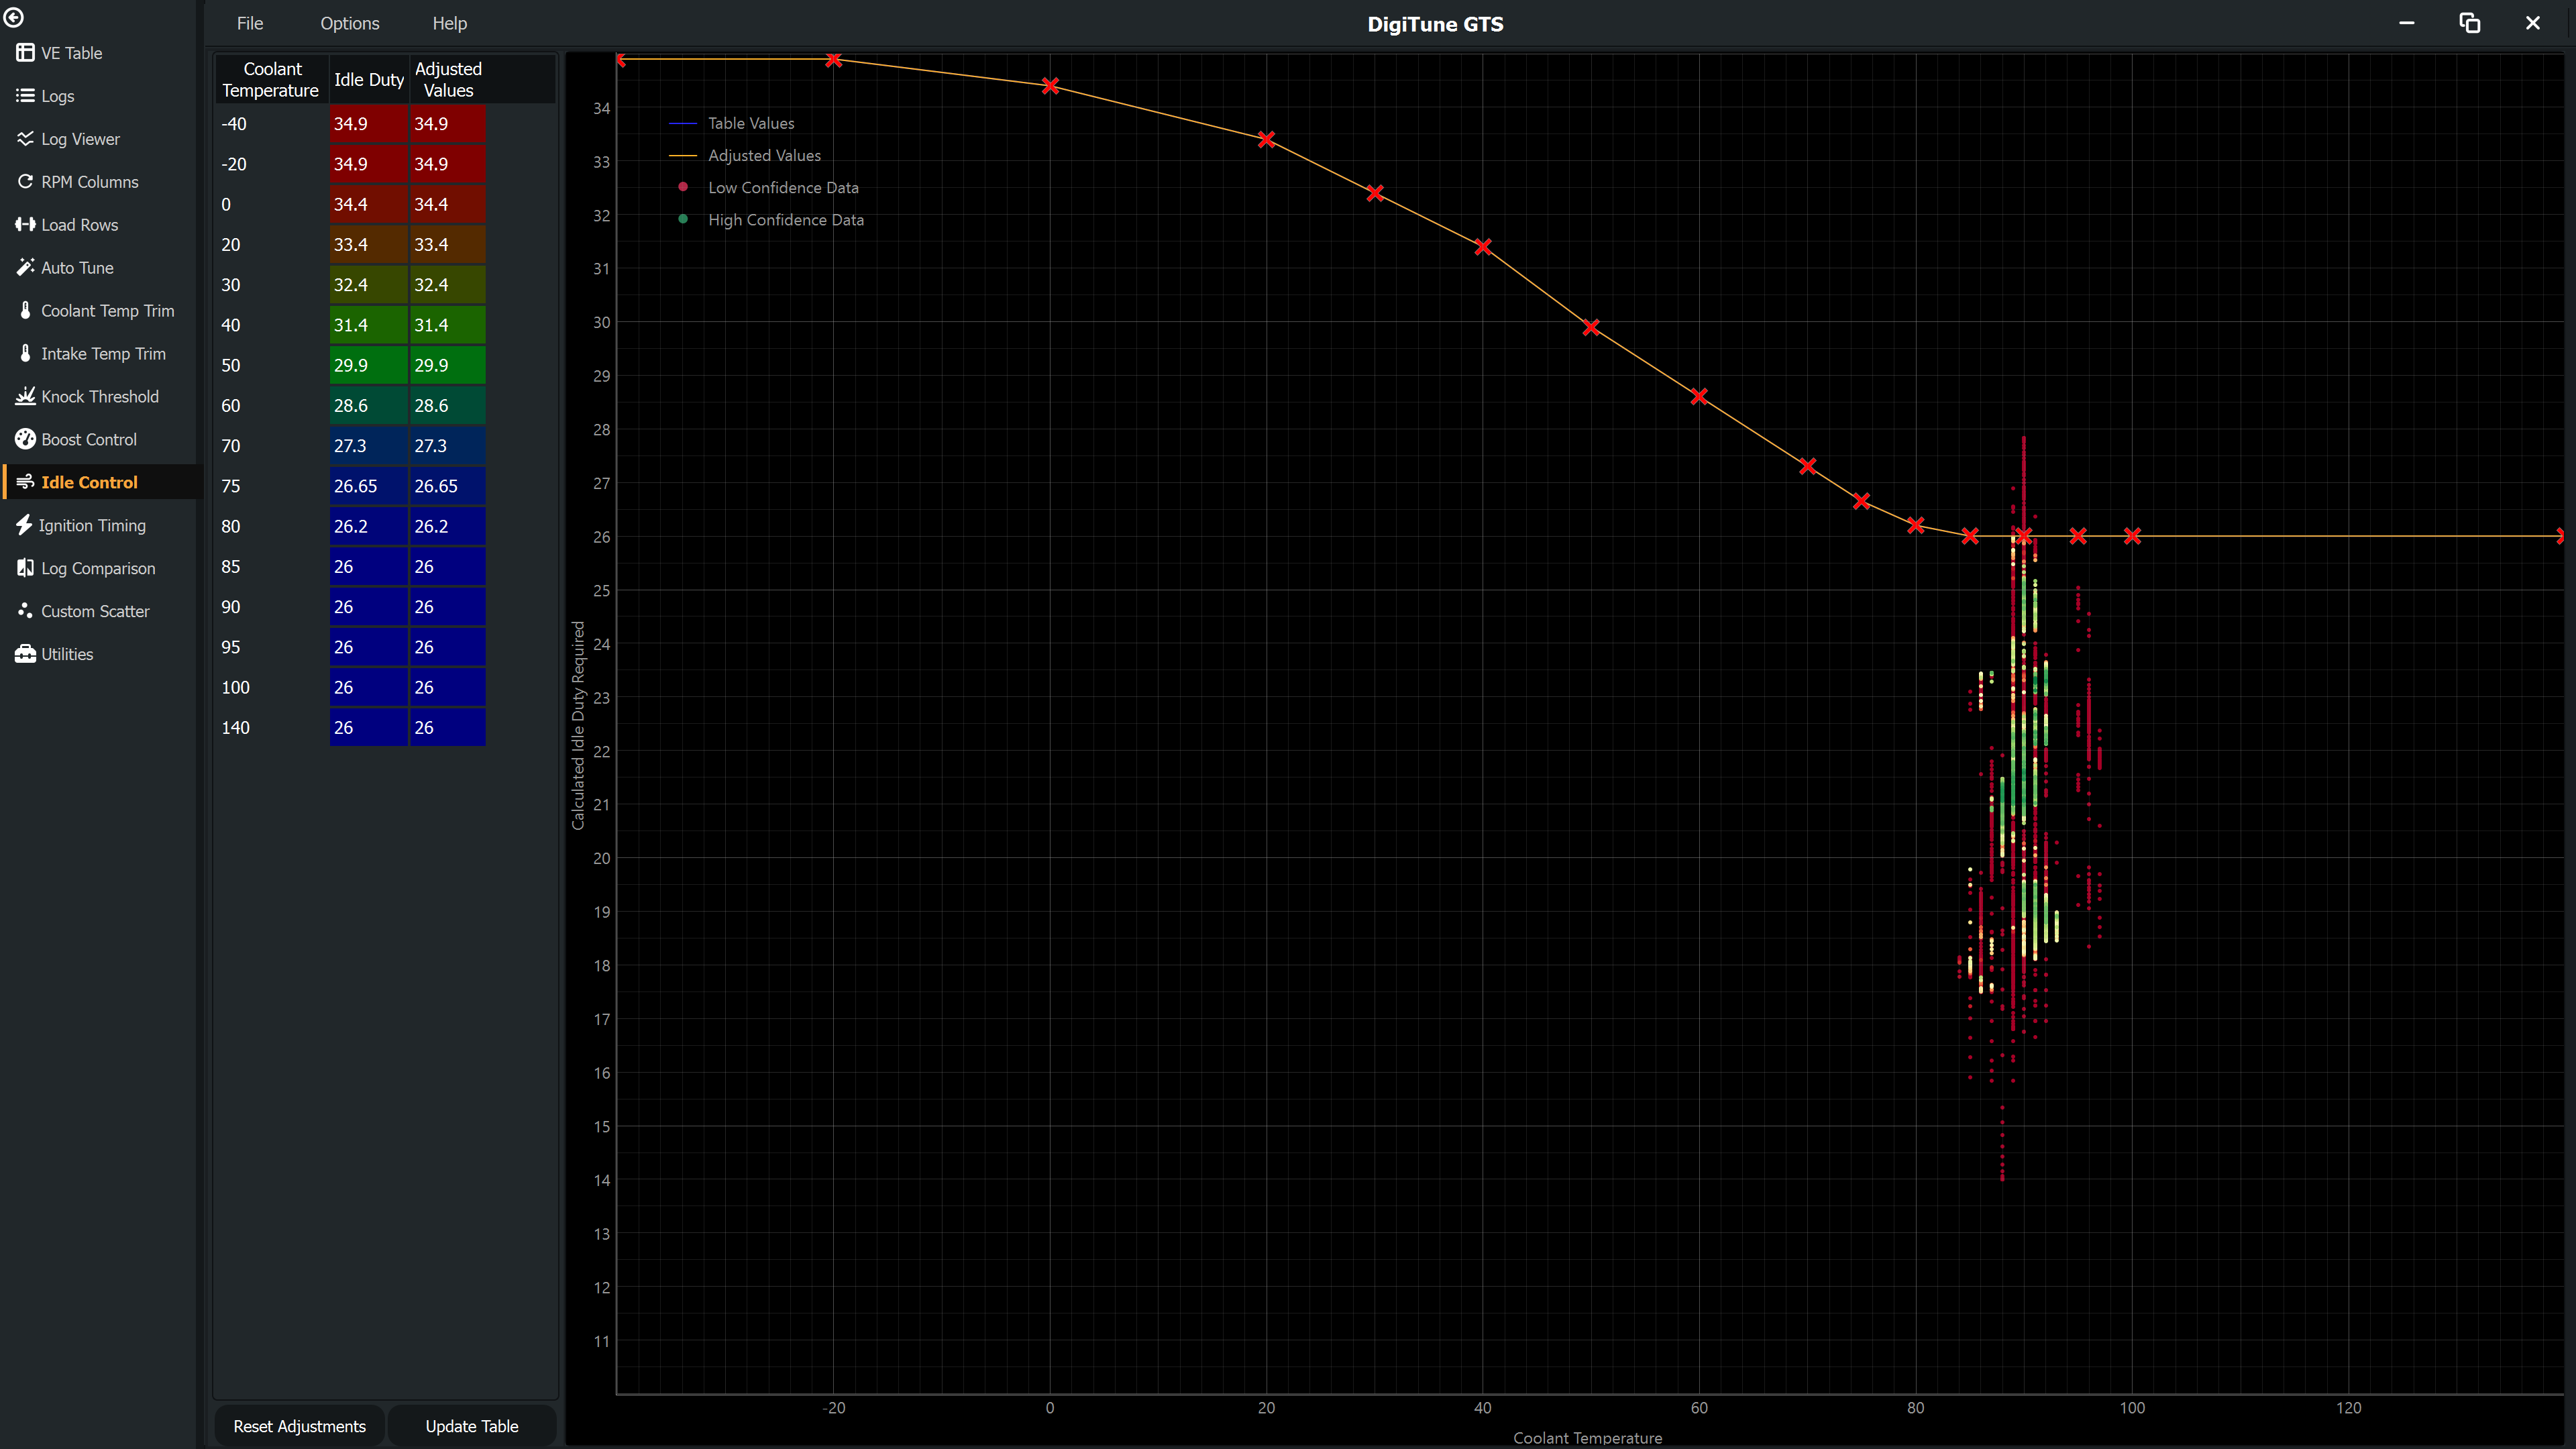Click the Coolant Temp Trim thermometer icon
Image resolution: width=2576 pixels, height=1449 pixels.
pyautogui.click(x=25, y=311)
